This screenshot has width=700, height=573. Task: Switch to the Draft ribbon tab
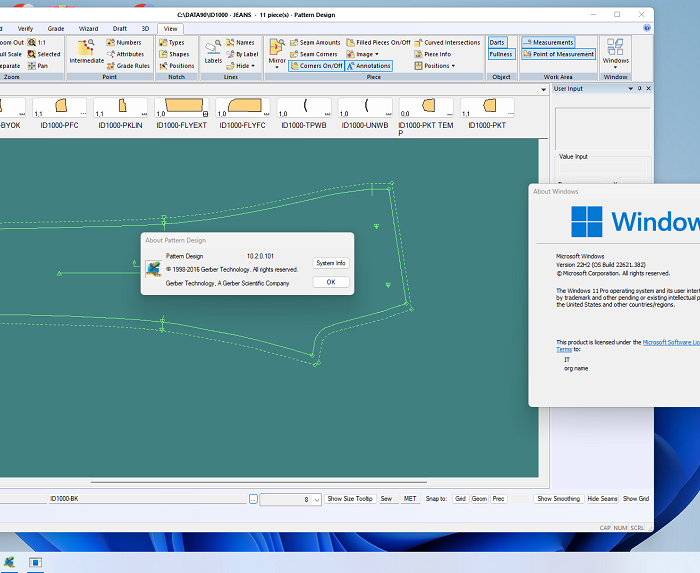120,29
